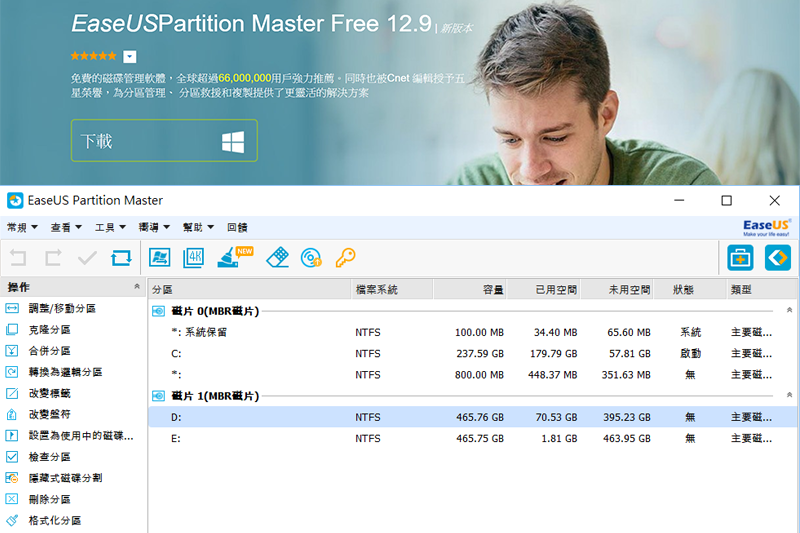Screen dimensions: 800x533
Task: Click 合併分區 operation text
Action: coord(49,350)
